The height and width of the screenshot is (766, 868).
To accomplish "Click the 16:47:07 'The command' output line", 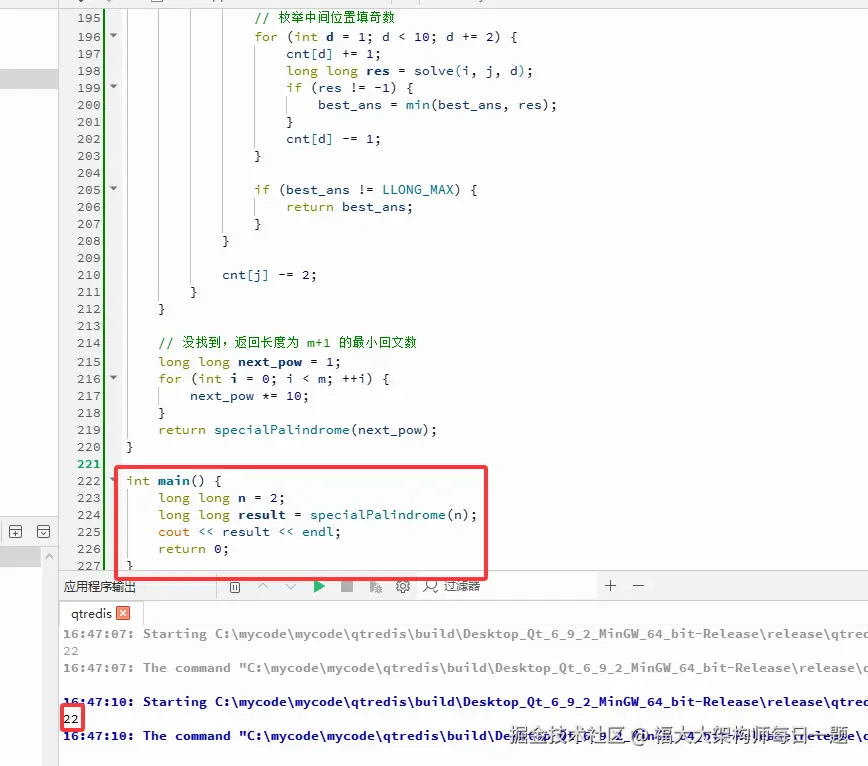I will [465, 668].
